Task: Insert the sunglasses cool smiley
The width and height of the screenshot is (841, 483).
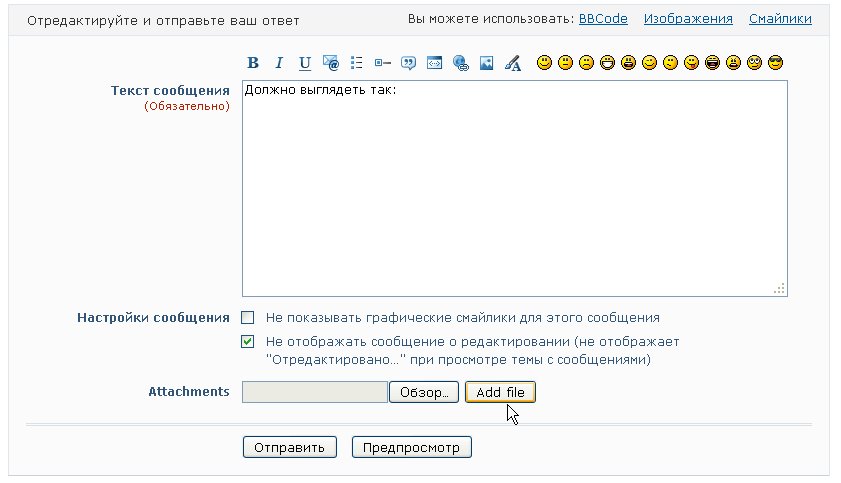Action: pos(775,64)
